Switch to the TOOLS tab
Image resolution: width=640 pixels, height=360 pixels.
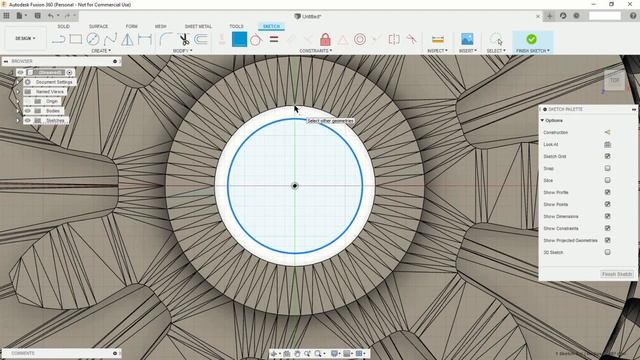[236, 26]
